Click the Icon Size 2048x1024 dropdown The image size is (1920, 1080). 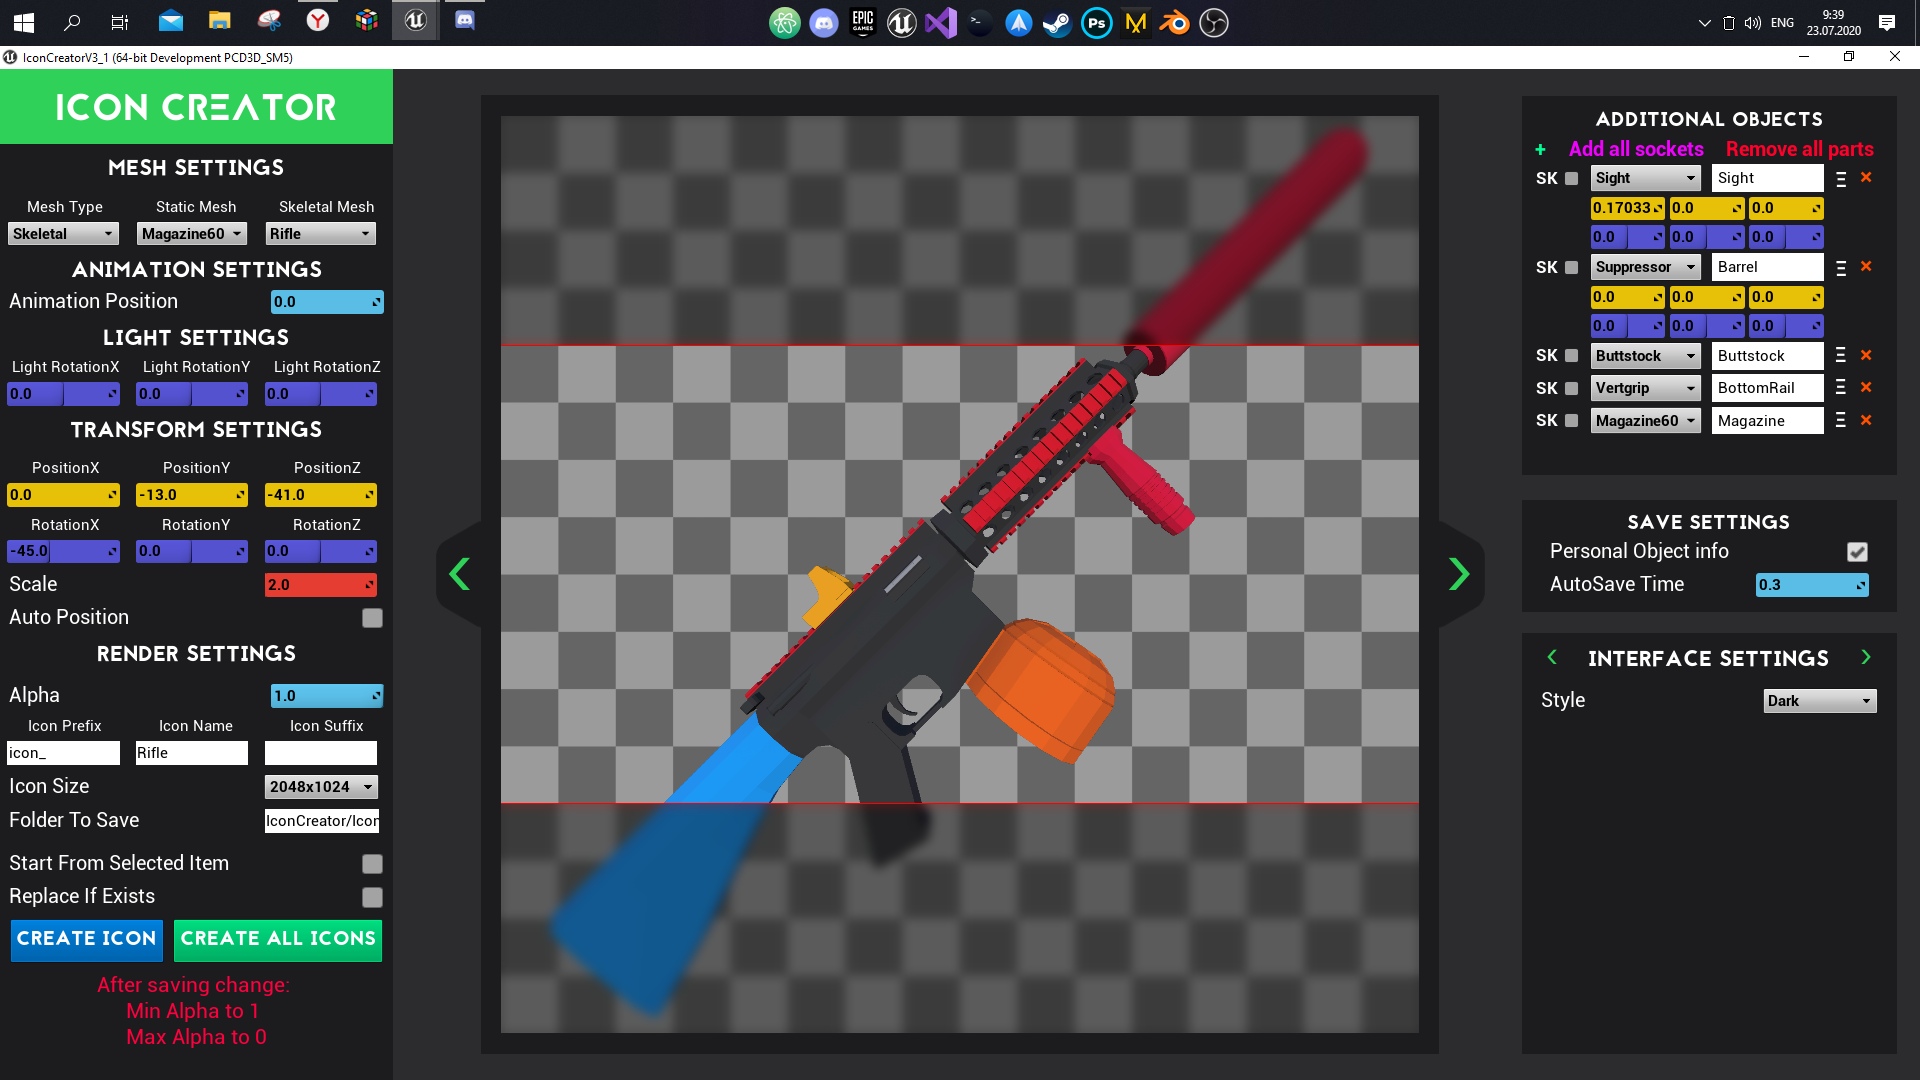click(320, 786)
